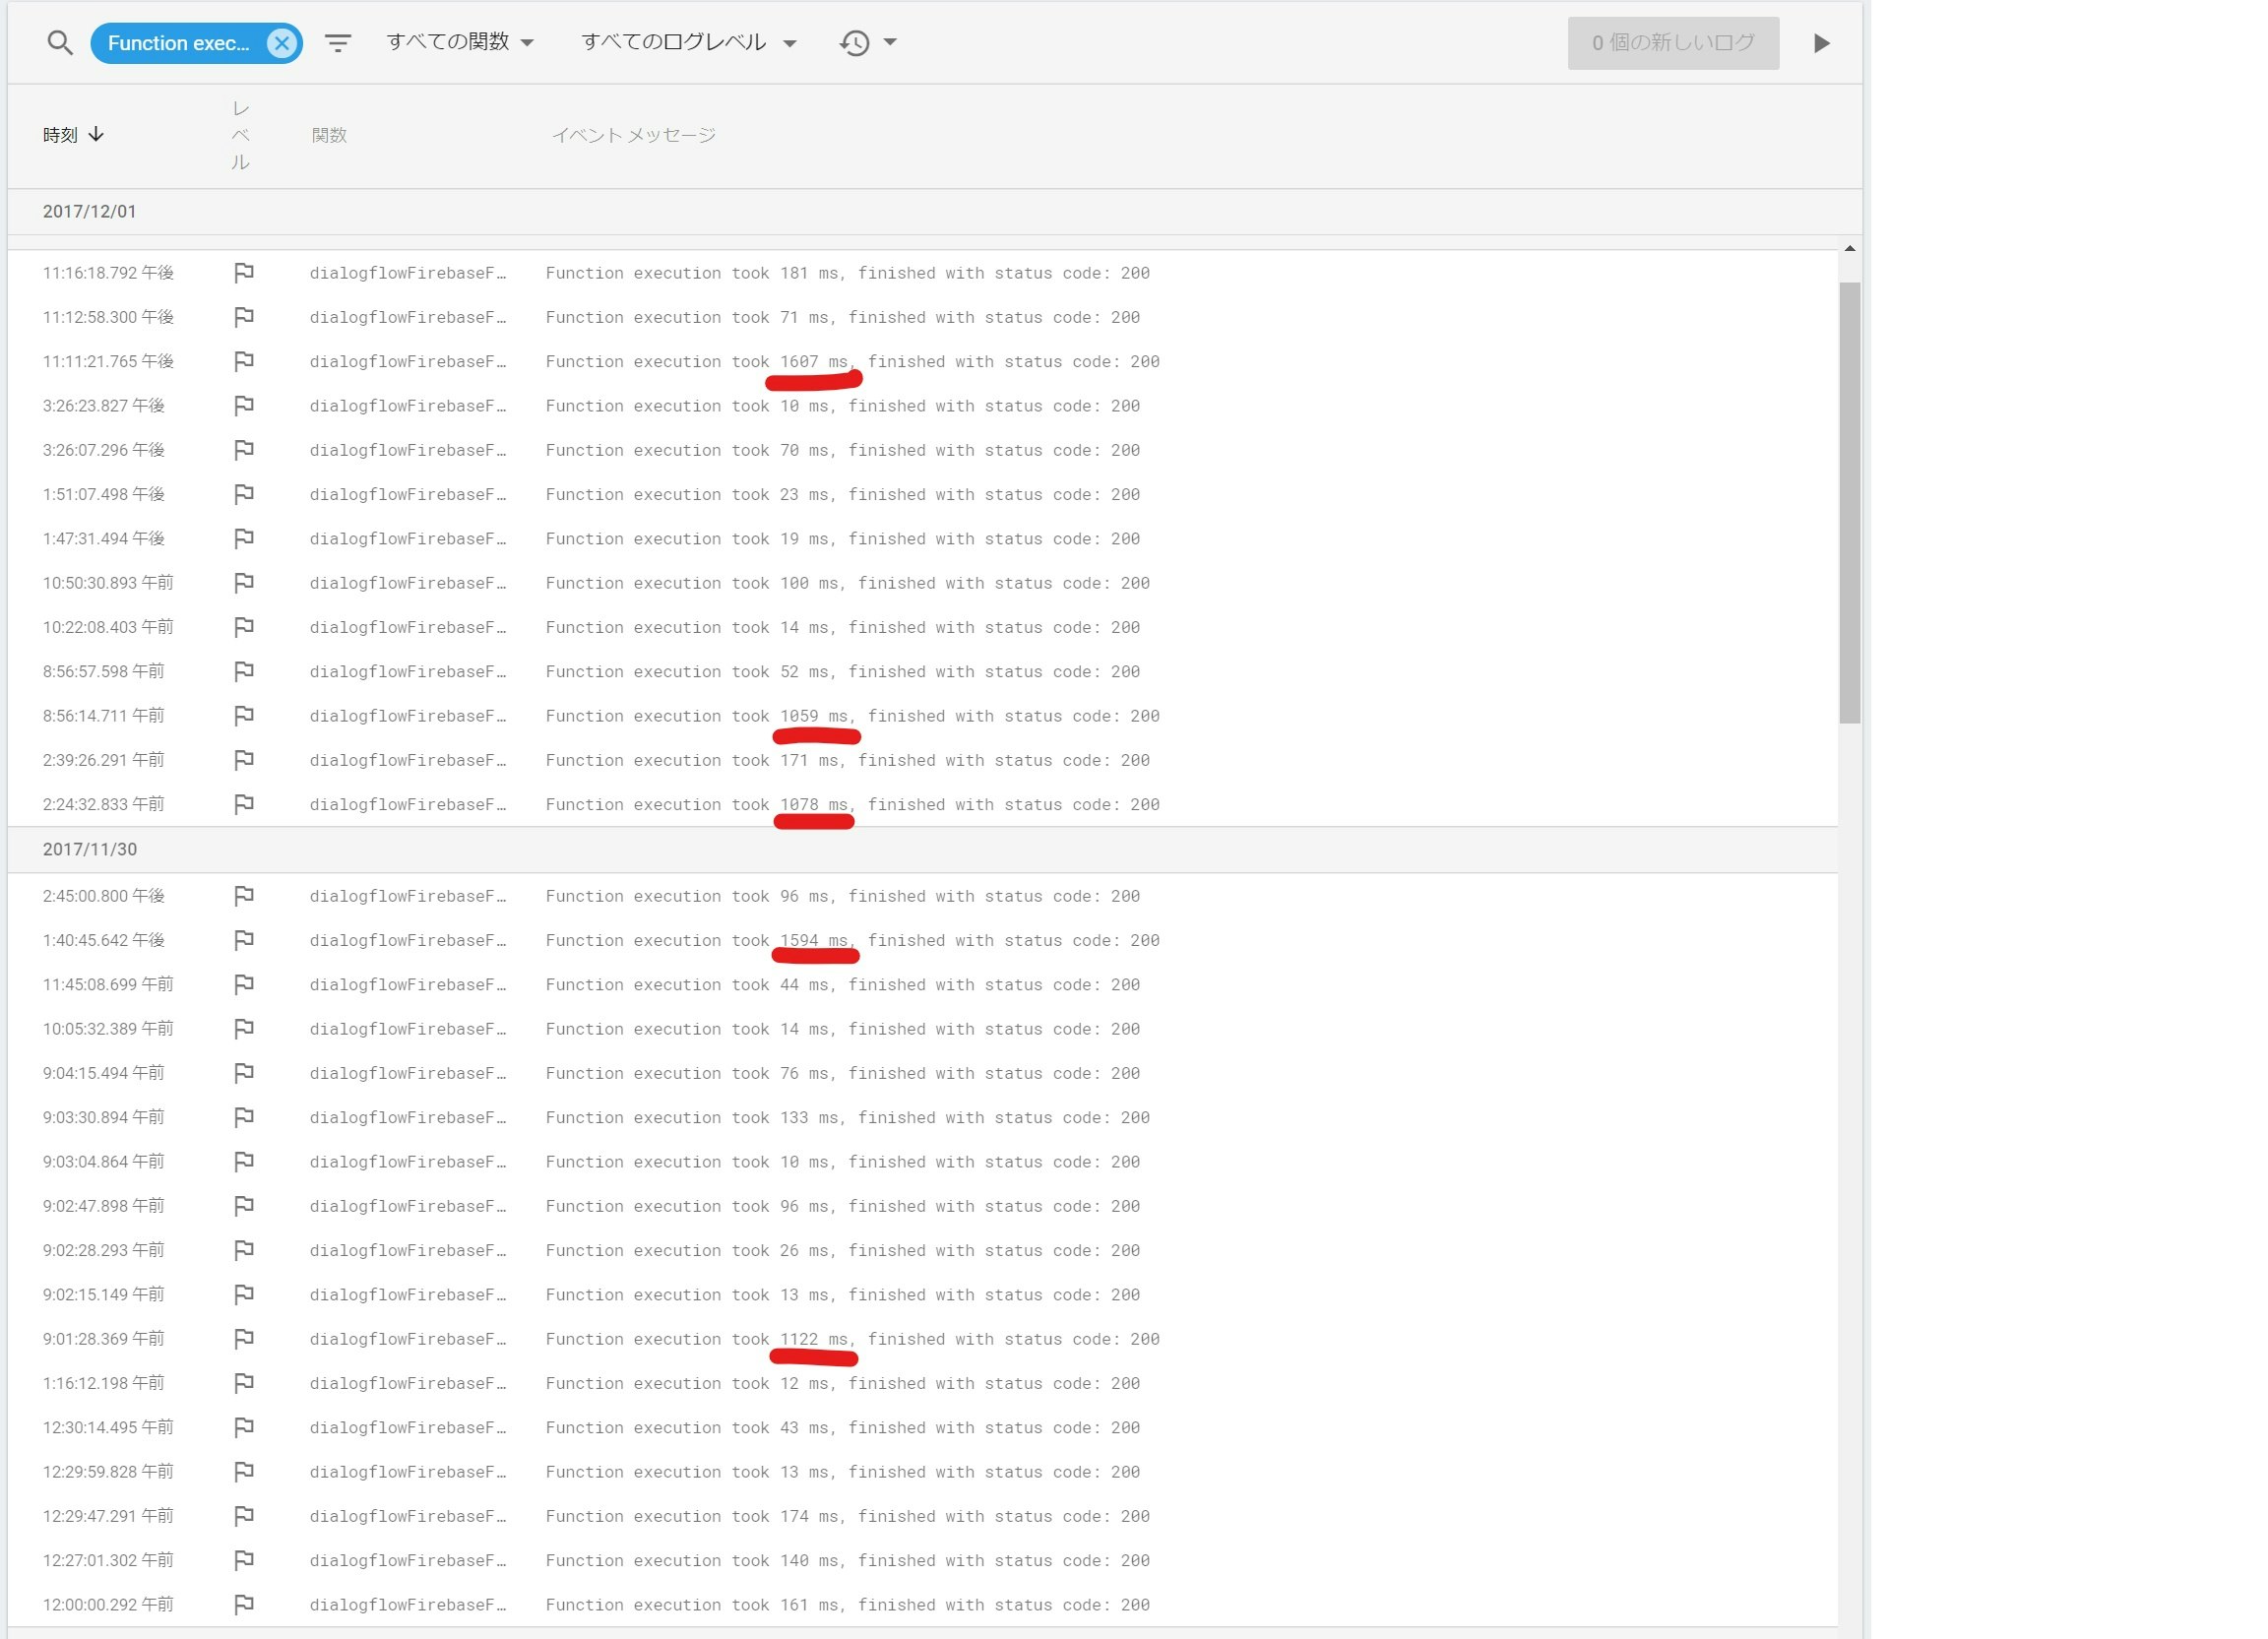Viewport: 2268px width, 1639px height.
Task: Click the play arrow to stream logs
Action: (1822, 42)
